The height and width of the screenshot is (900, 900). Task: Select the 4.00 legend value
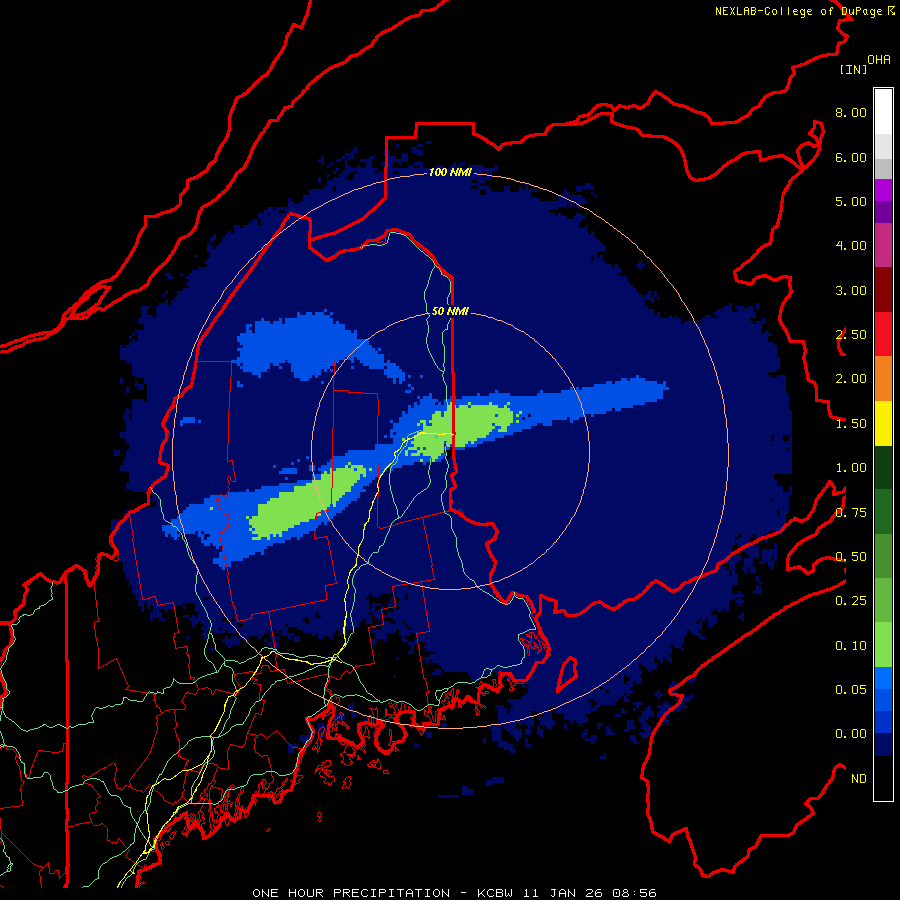[x=851, y=246]
